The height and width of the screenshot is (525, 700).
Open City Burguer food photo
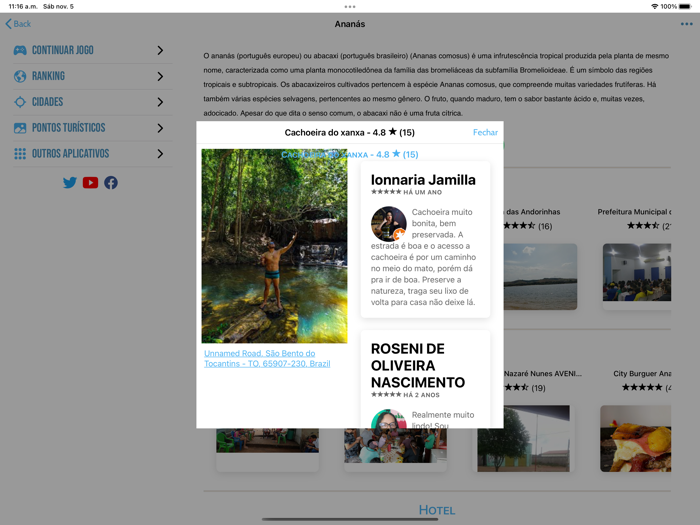[636, 438]
